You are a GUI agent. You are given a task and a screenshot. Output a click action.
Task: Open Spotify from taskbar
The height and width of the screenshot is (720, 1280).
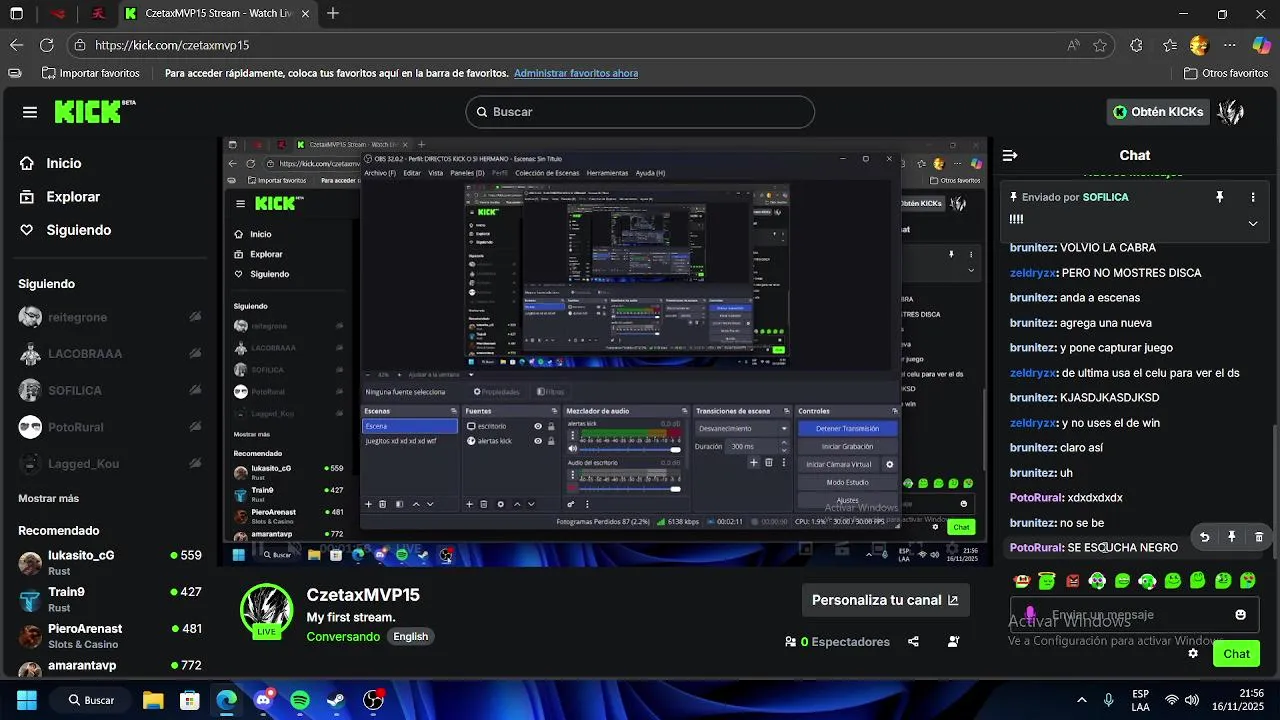click(300, 700)
